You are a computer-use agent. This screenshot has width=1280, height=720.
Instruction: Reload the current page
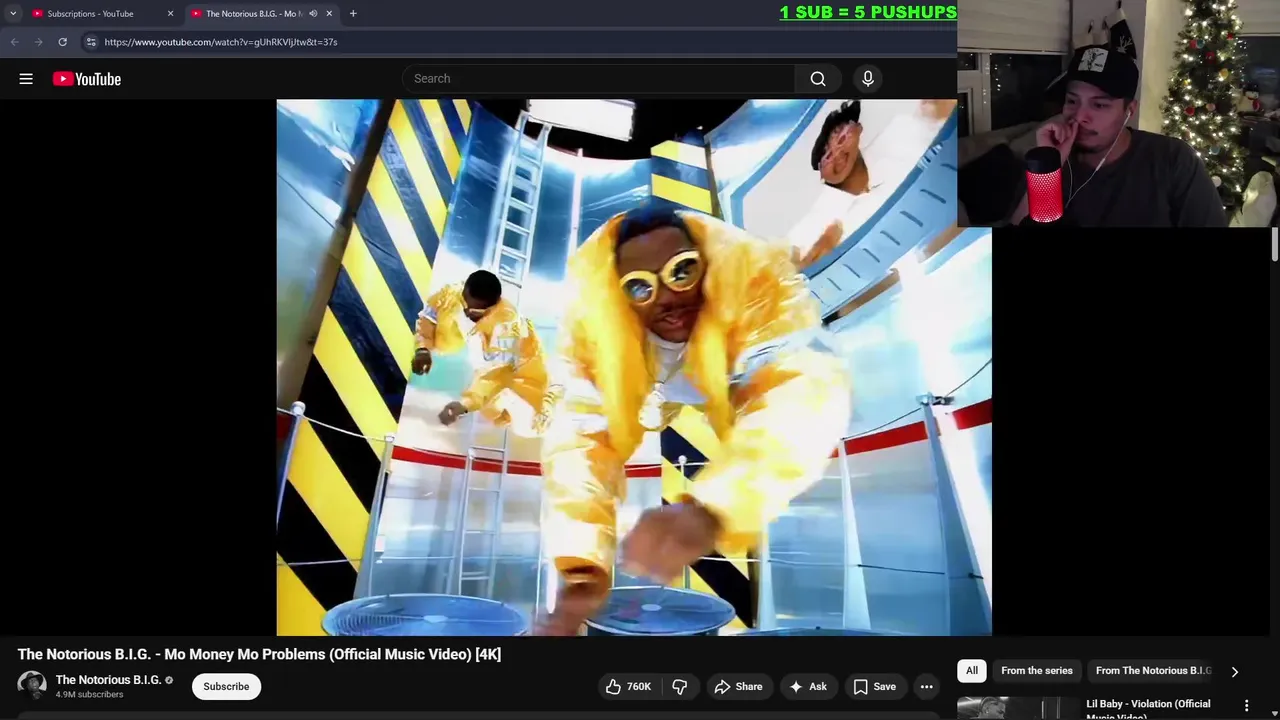tap(62, 42)
